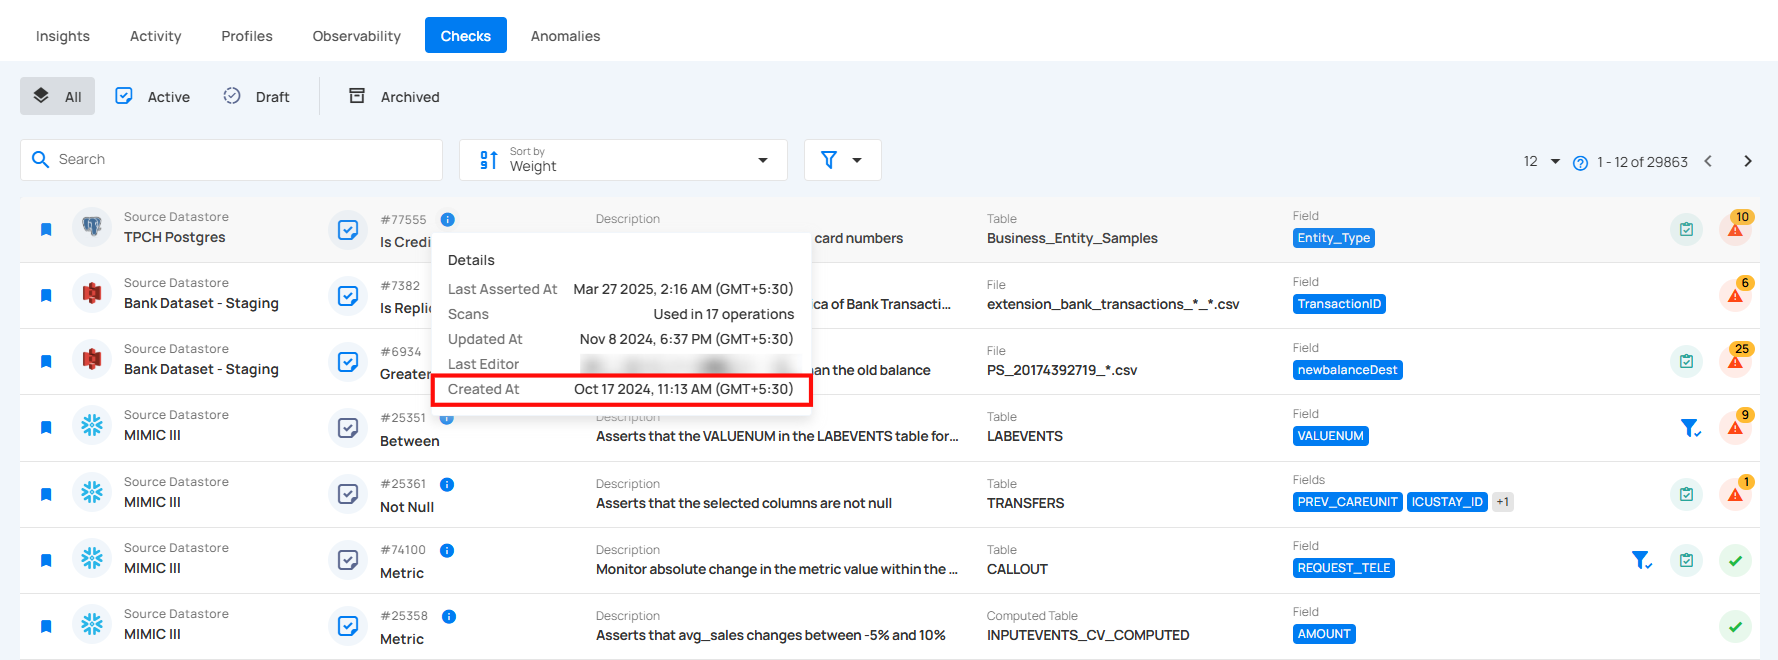
Task: Click the TransactionID field tag
Action: [x=1339, y=304]
